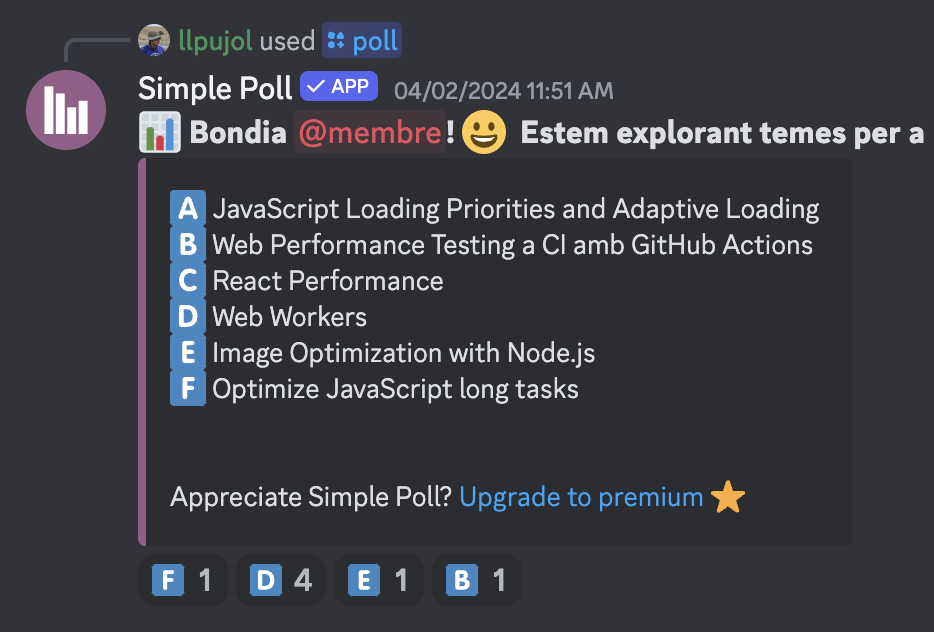The image size is (934, 632).
Task: Click llpujol's small profile avatar
Action: [x=153, y=41]
